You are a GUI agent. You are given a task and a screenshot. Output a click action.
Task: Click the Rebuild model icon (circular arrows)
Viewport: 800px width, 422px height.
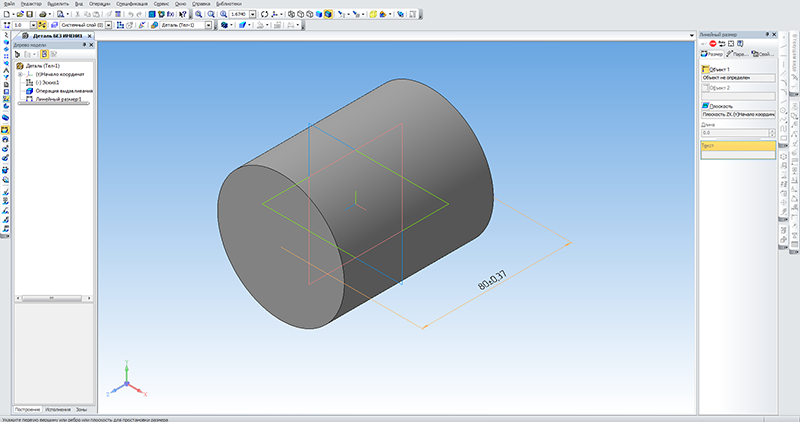pyautogui.click(x=264, y=14)
